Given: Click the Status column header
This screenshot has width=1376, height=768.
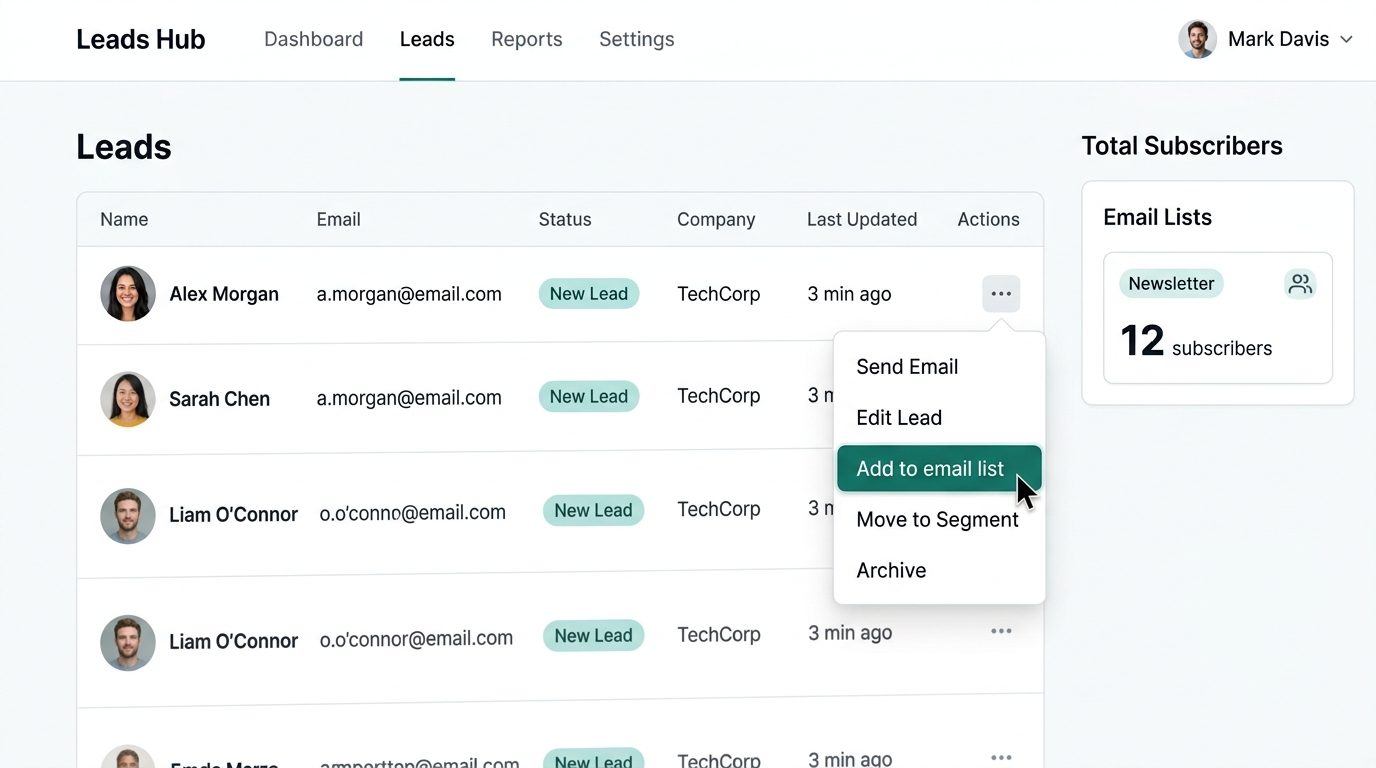Looking at the screenshot, I should point(565,220).
